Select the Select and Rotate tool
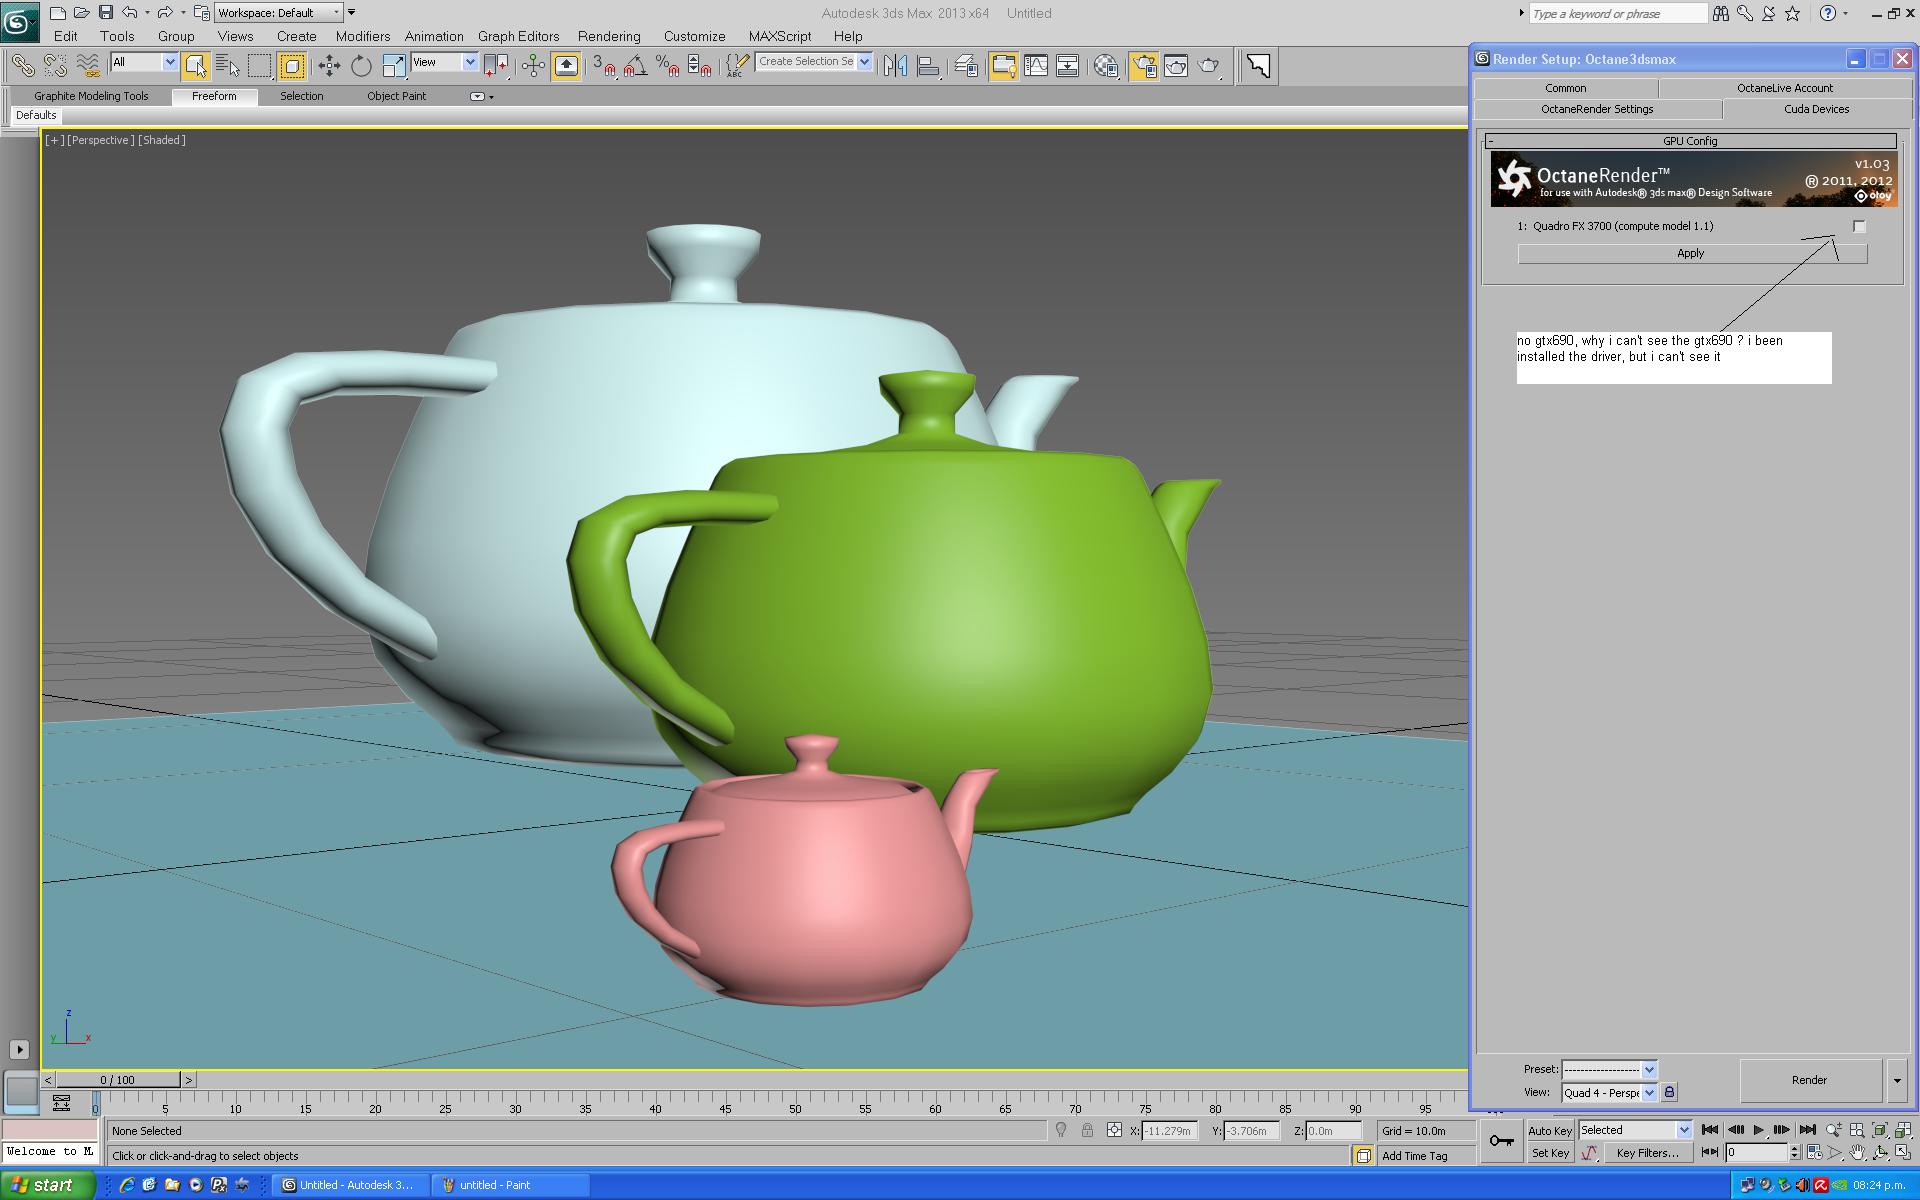The height and width of the screenshot is (1200, 1920). pos(361,66)
